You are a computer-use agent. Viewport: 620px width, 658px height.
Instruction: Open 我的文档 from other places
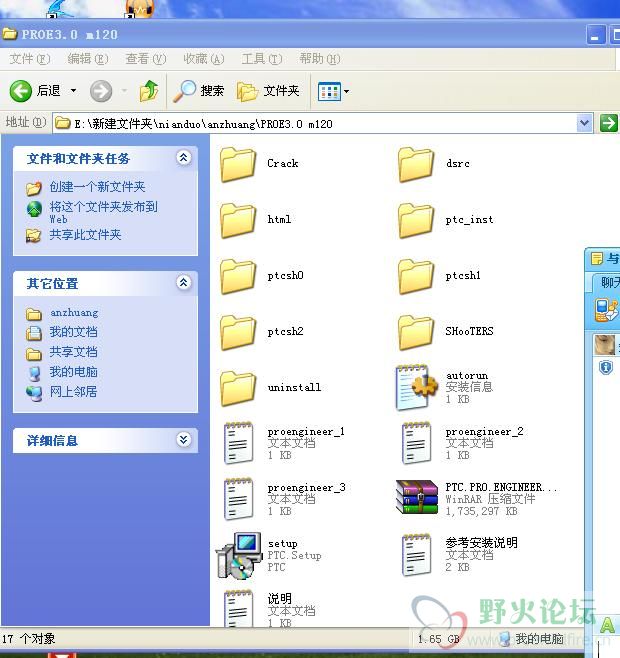click(x=73, y=332)
